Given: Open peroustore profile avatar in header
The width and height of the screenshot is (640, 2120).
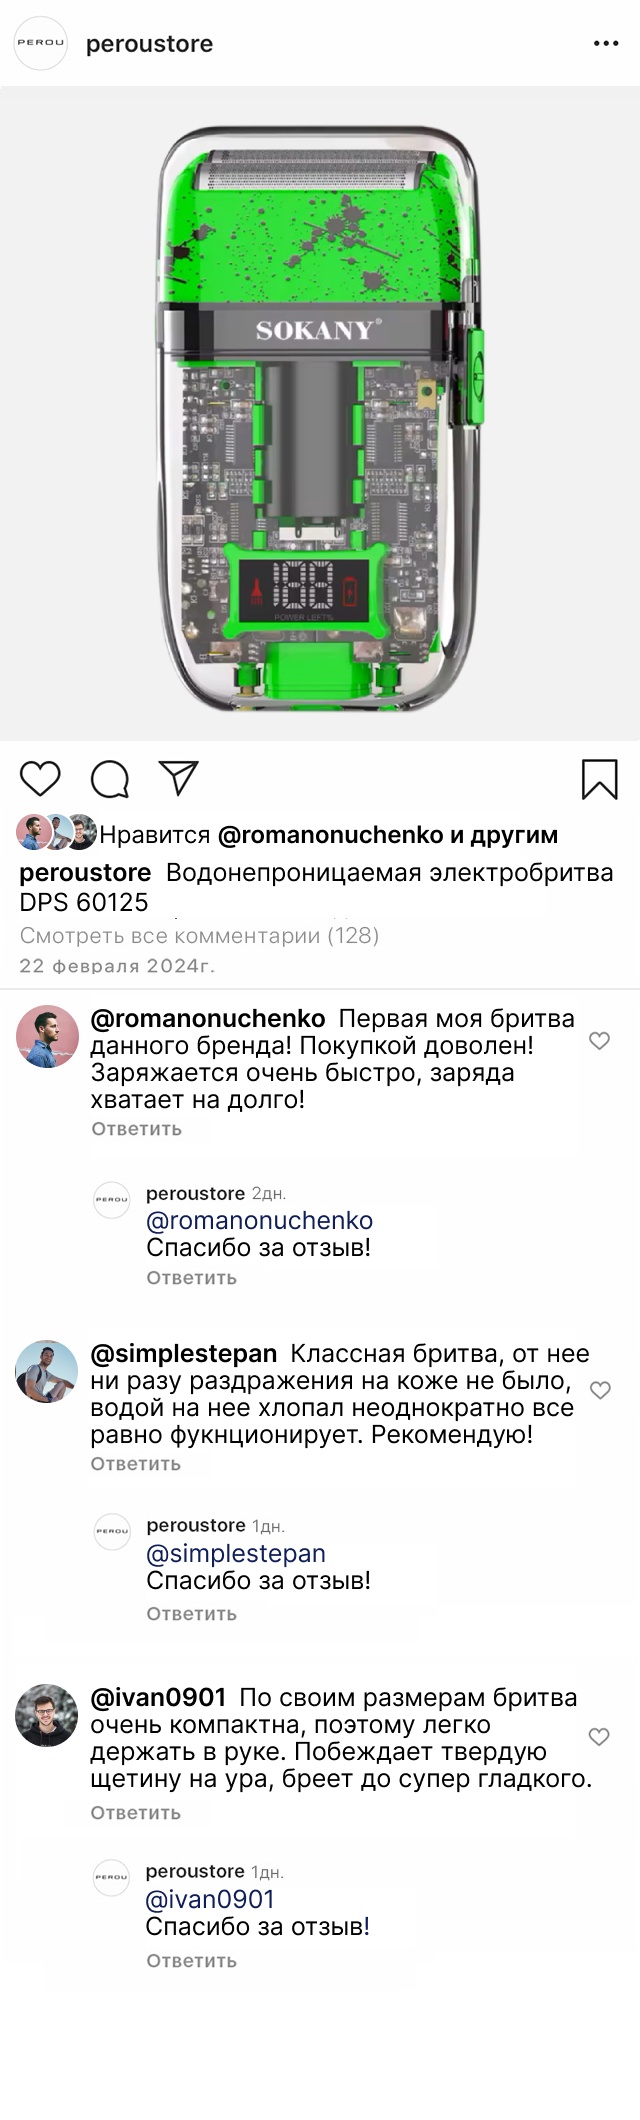Looking at the screenshot, I should tap(40, 44).
